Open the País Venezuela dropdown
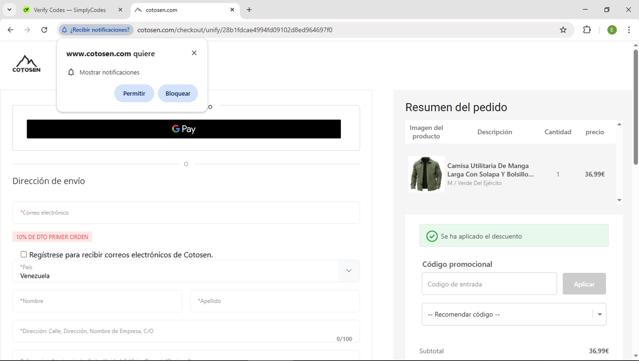Viewport: 639px width, 361px height. 186,271
